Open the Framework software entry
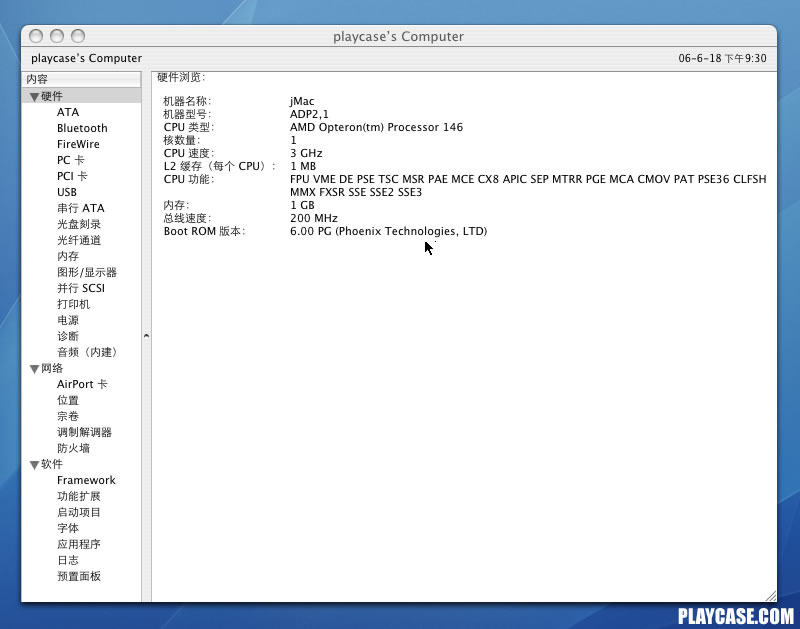Viewport: 800px width, 629px height. pos(86,480)
